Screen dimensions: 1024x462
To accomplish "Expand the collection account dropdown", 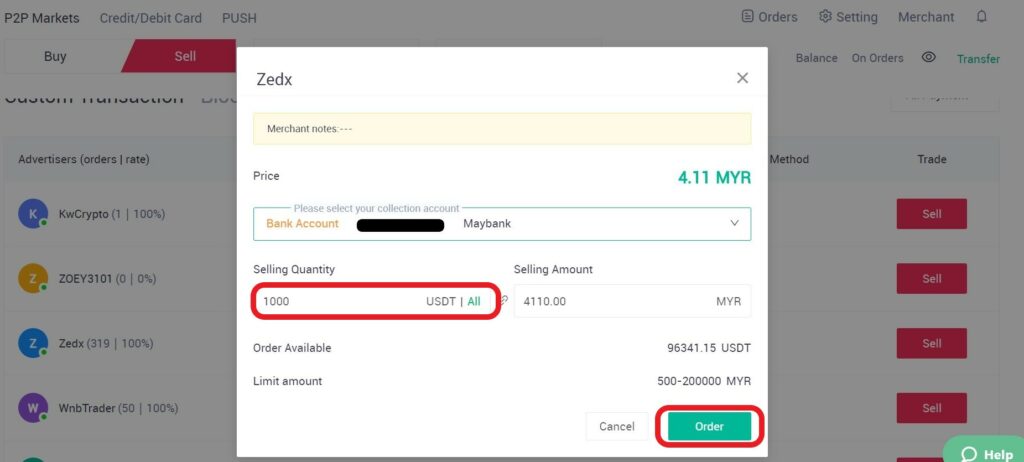I will click(x=735, y=223).
